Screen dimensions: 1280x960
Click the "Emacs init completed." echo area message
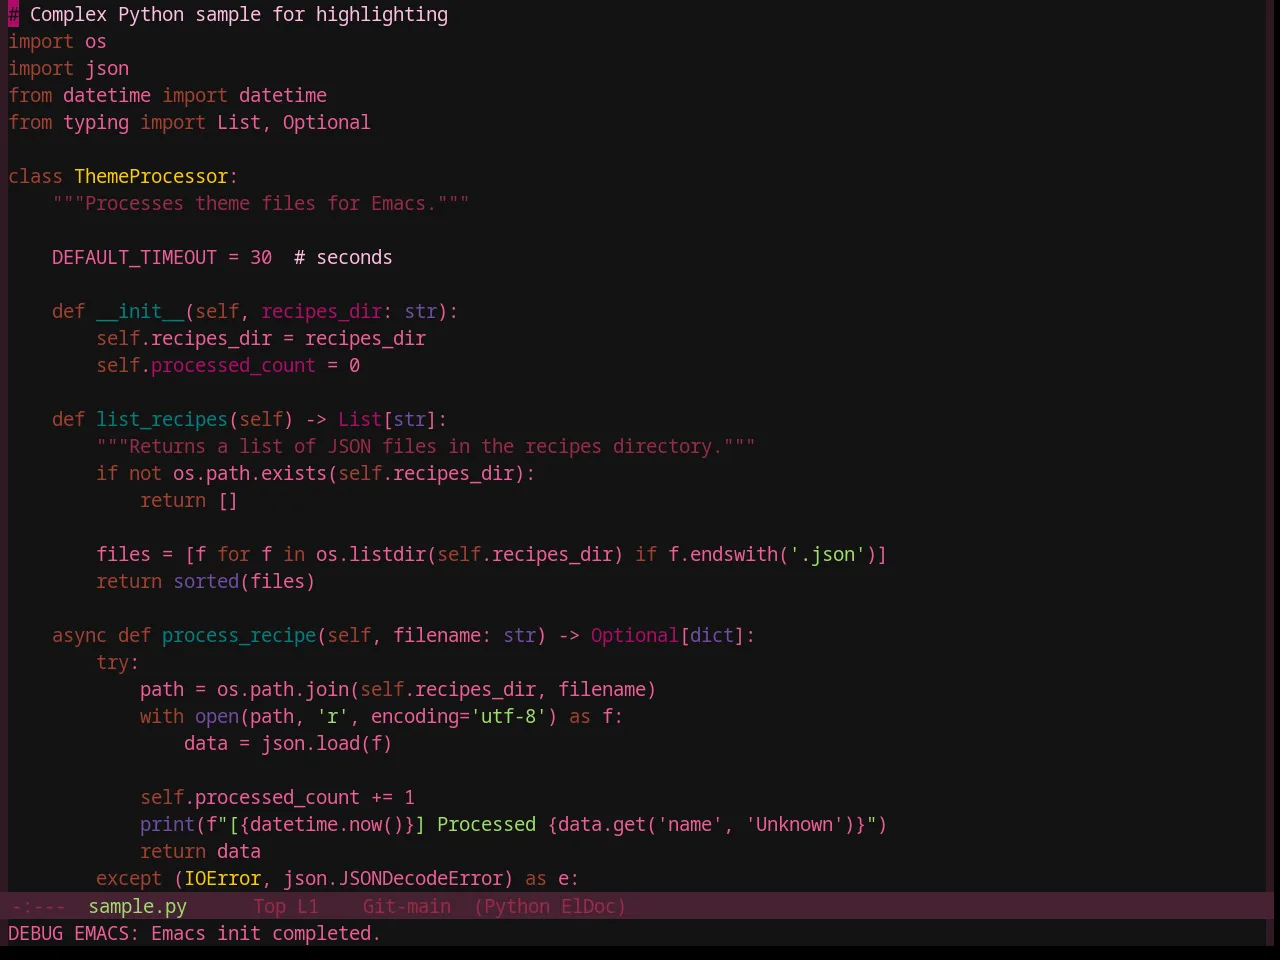266,933
